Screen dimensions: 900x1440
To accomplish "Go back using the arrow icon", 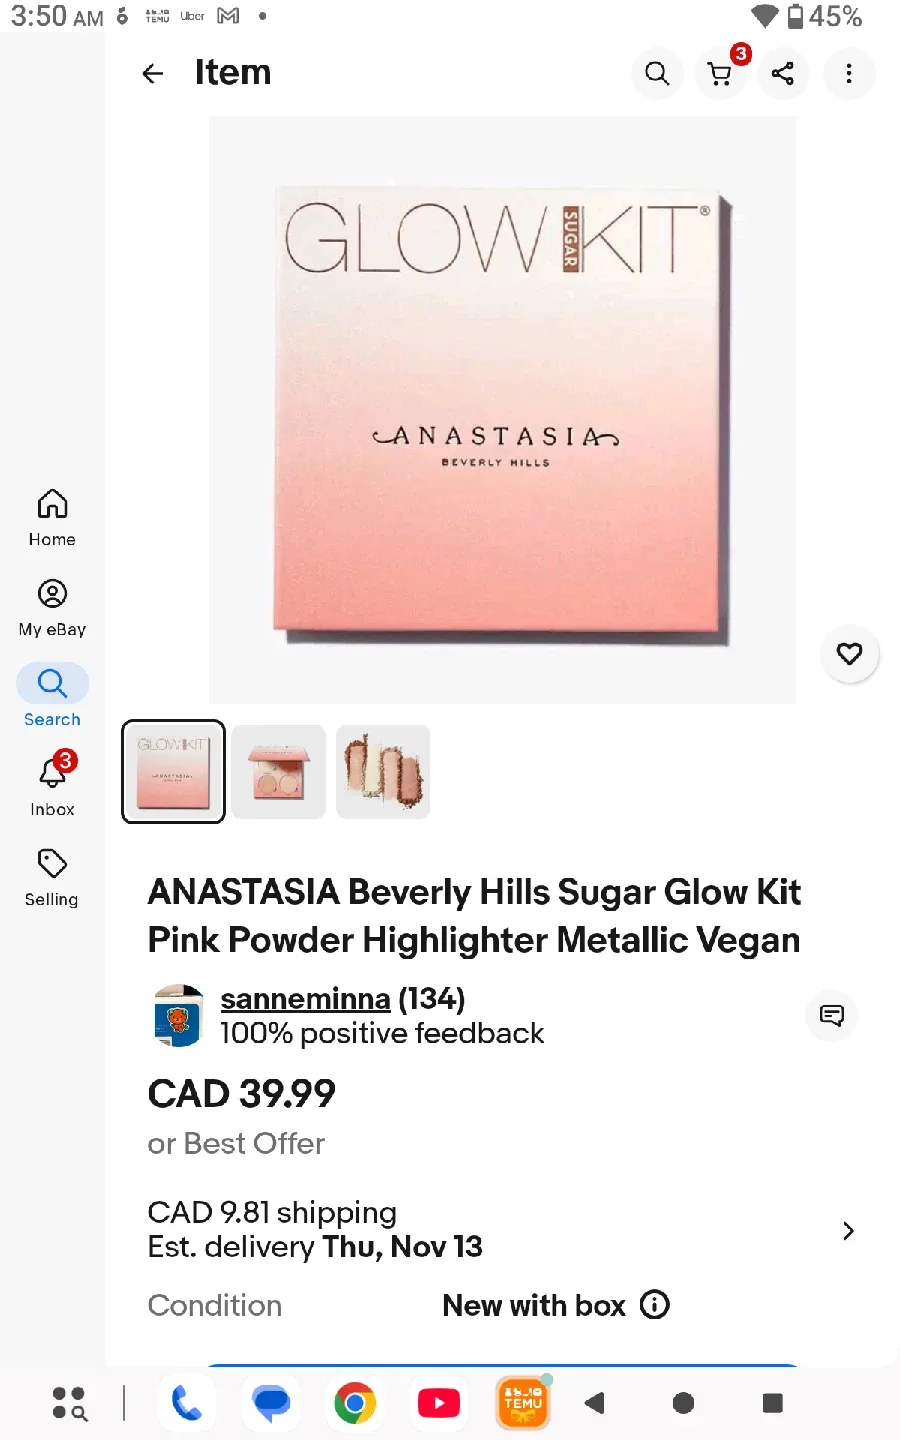I will click(153, 73).
